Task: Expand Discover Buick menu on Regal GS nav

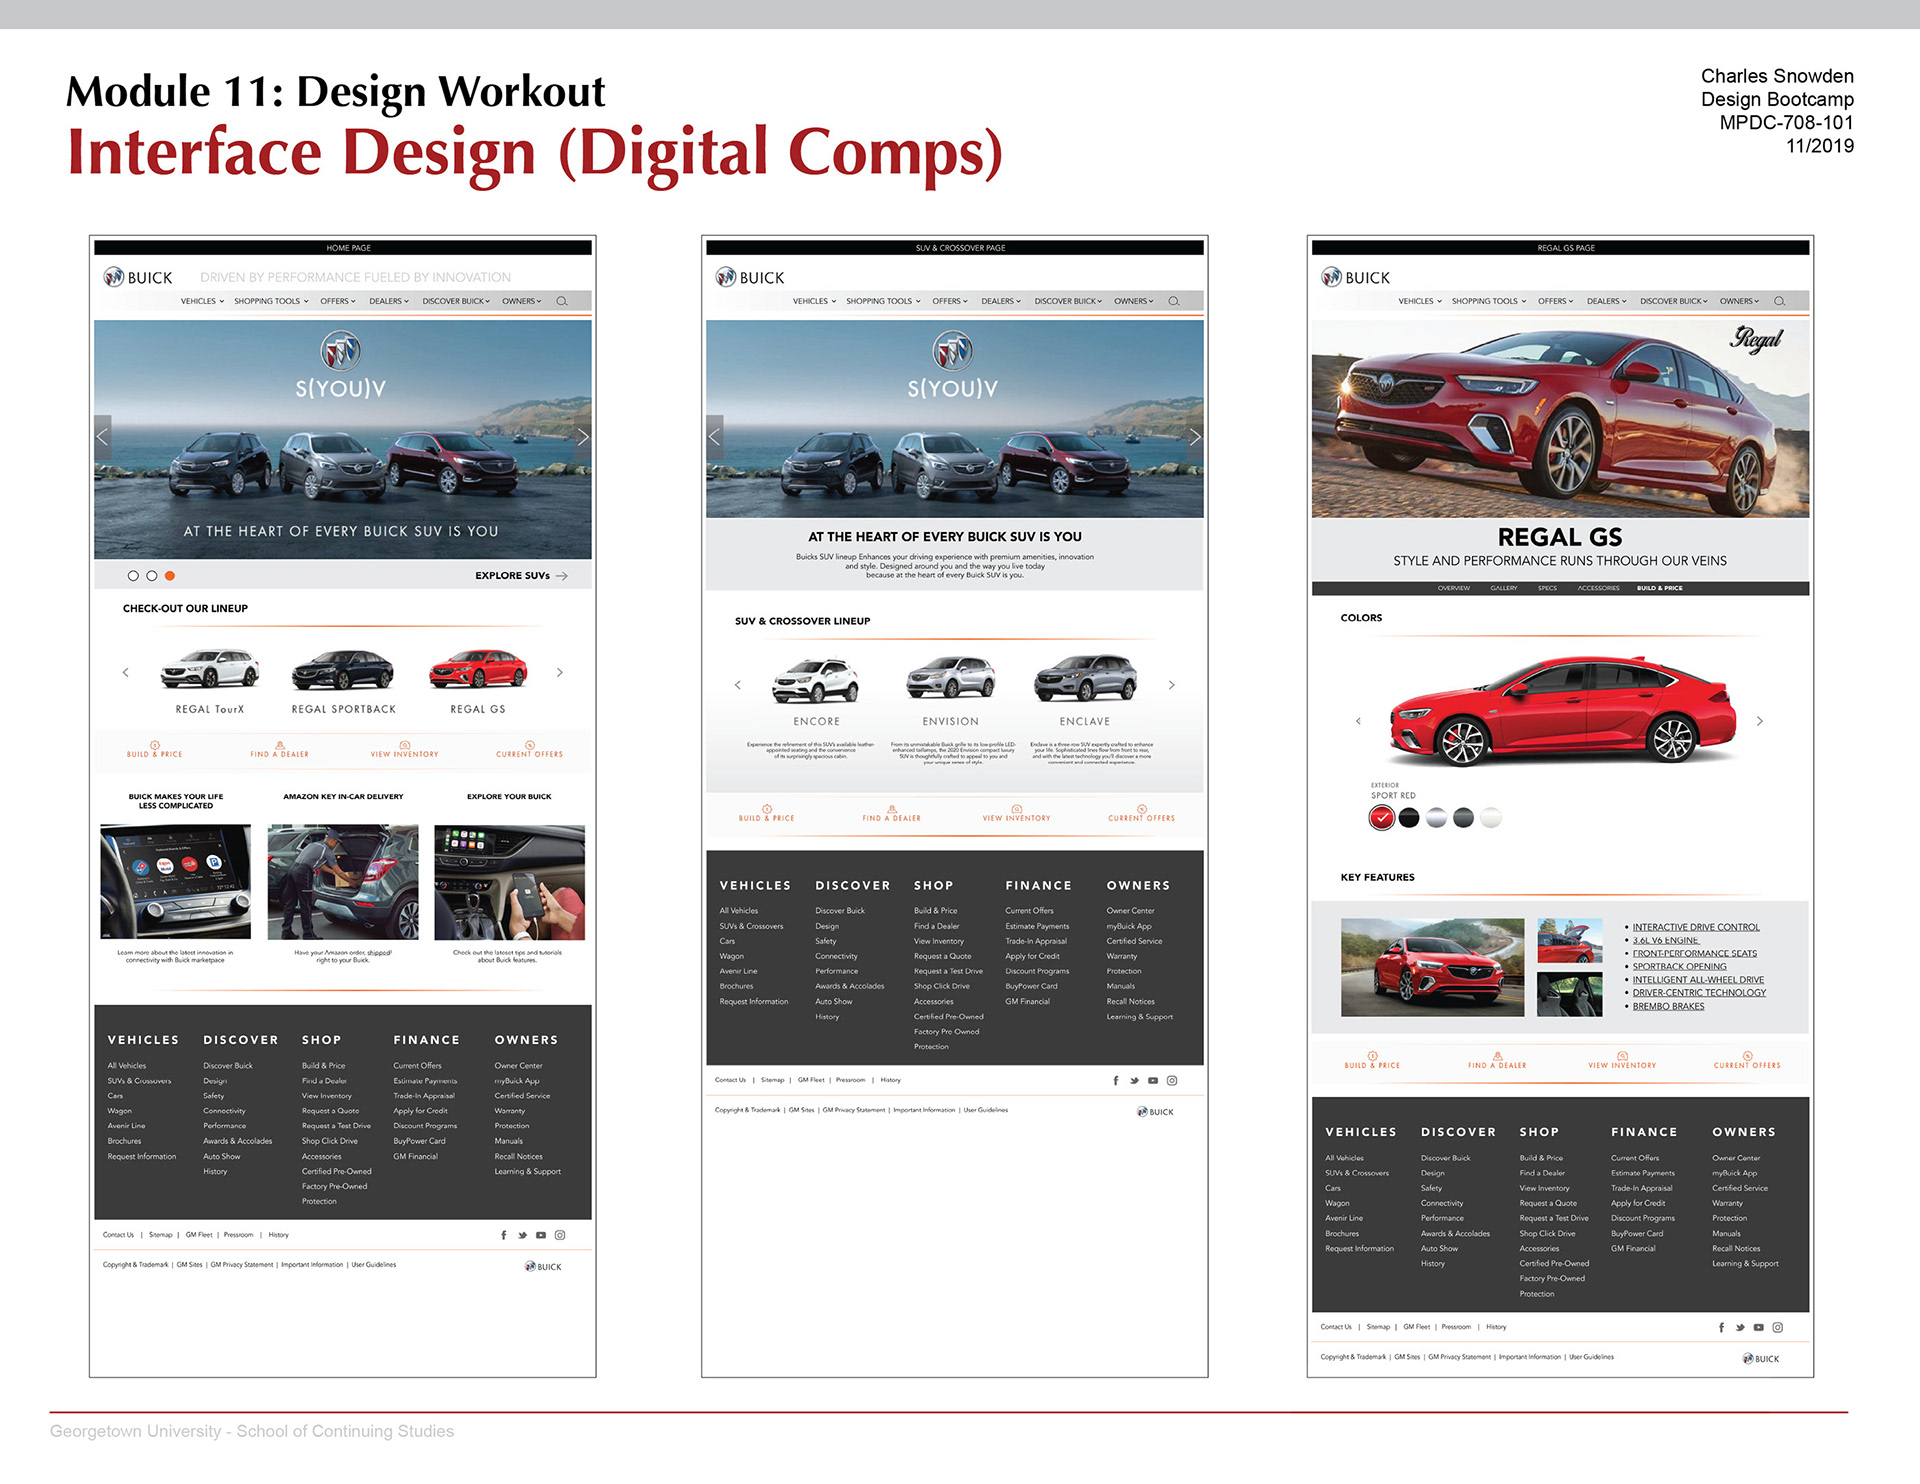Action: (x=1674, y=301)
